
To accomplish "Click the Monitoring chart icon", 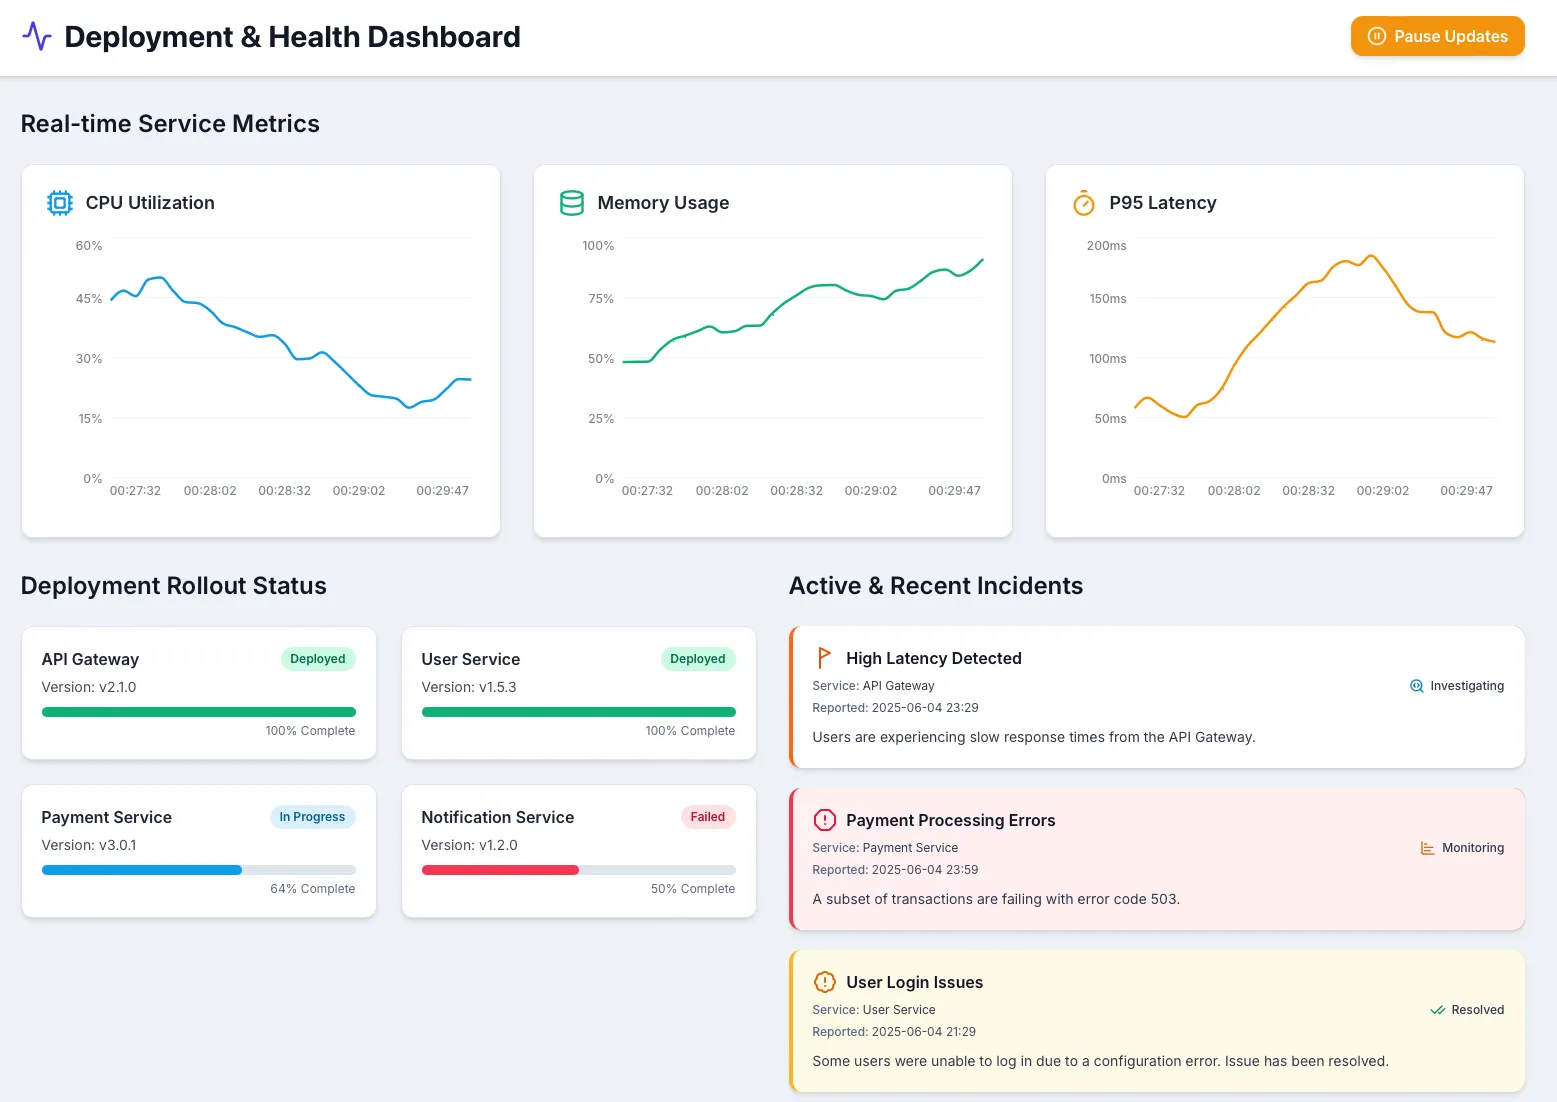I will click(1427, 848).
